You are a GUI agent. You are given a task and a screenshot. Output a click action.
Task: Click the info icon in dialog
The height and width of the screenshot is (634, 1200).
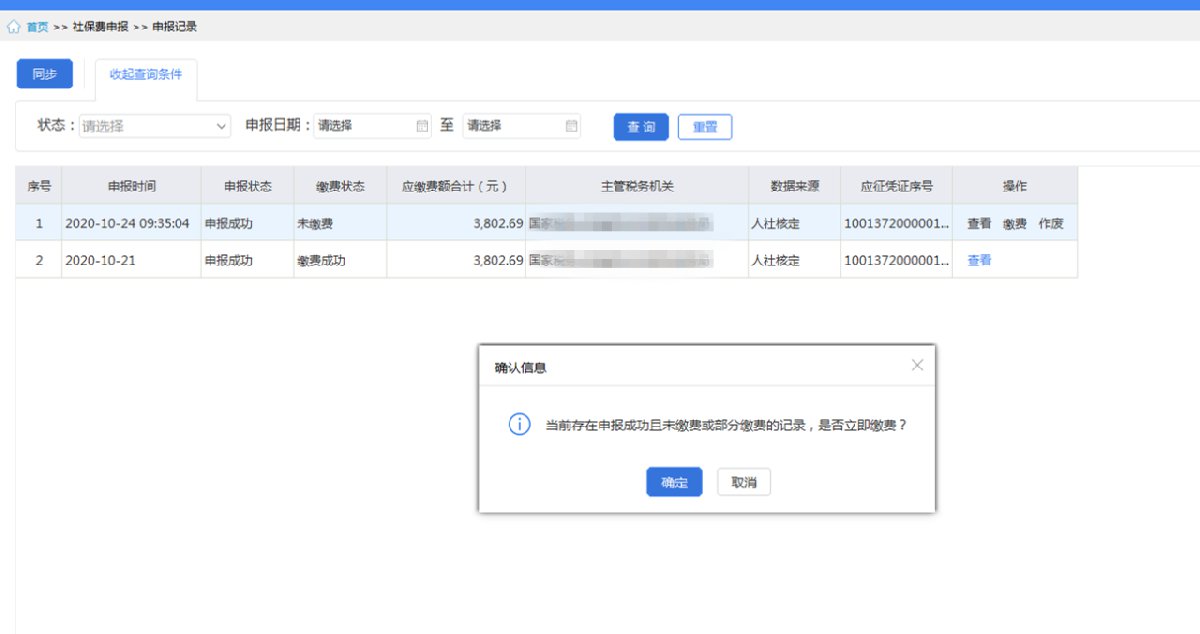click(x=519, y=424)
